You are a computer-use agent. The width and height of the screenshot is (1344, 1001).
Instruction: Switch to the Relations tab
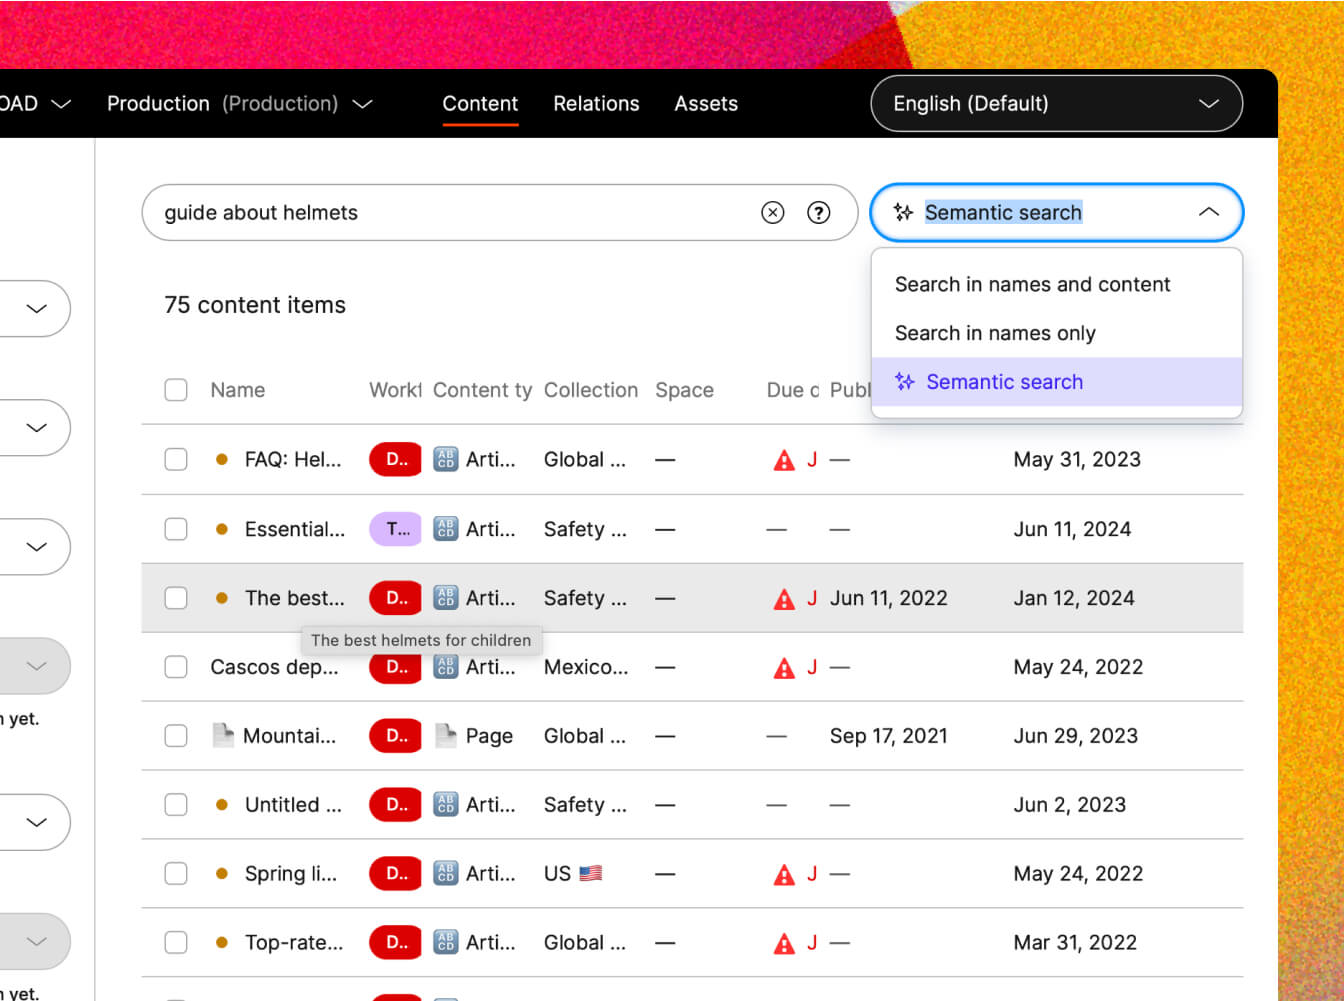596,104
